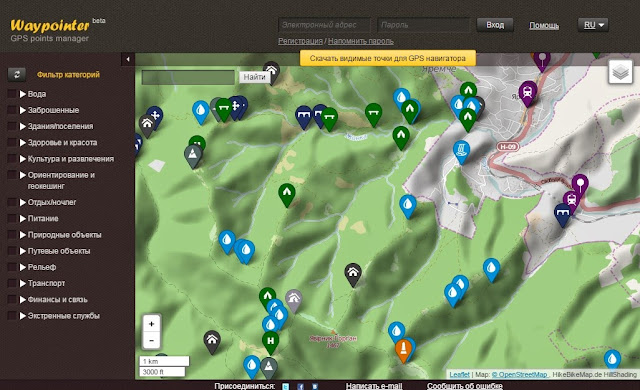Expand the Природные объекты triangle
This screenshot has width=640, height=390.
(x=22, y=235)
